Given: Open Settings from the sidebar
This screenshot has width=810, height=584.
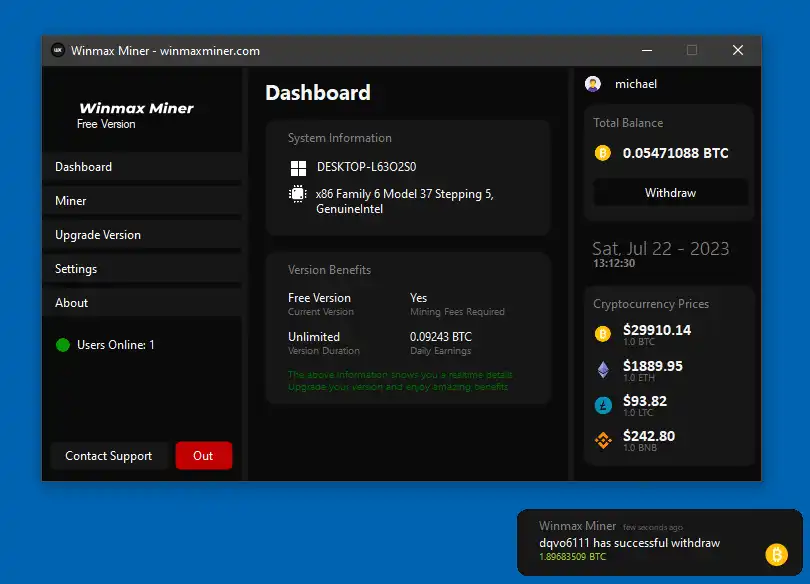Looking at the screenshot, I should click(x=142, y=269).
